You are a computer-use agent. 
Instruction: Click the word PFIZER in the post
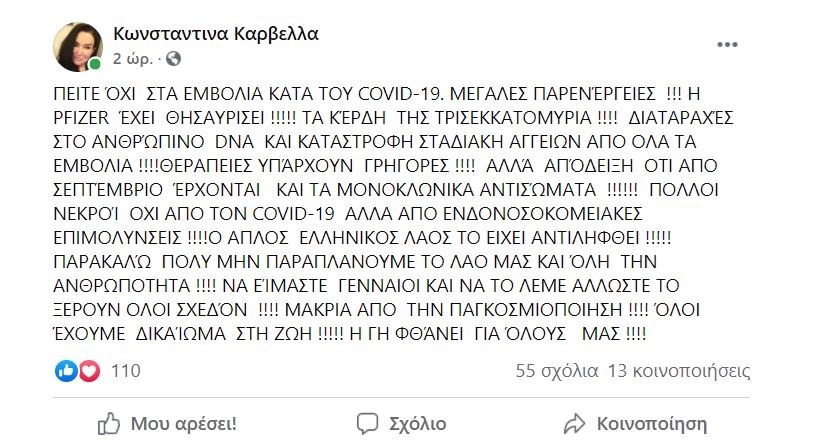[x=82, y=115]
